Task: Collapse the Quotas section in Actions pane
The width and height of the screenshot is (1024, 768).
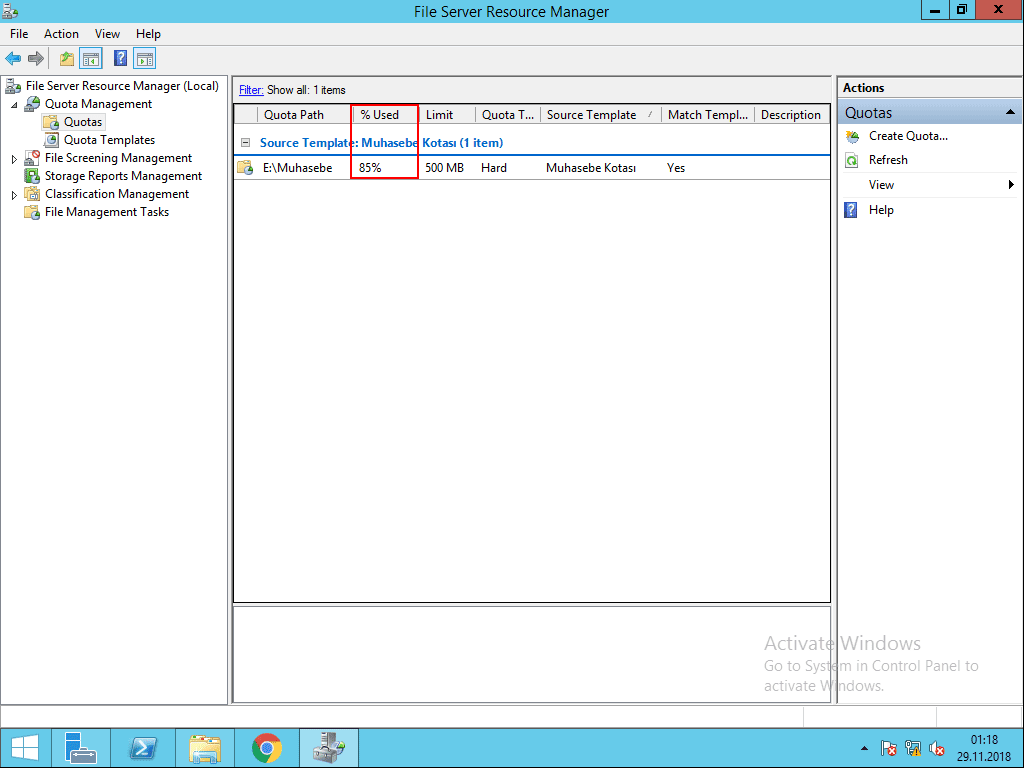Action: click(1008, 111)
